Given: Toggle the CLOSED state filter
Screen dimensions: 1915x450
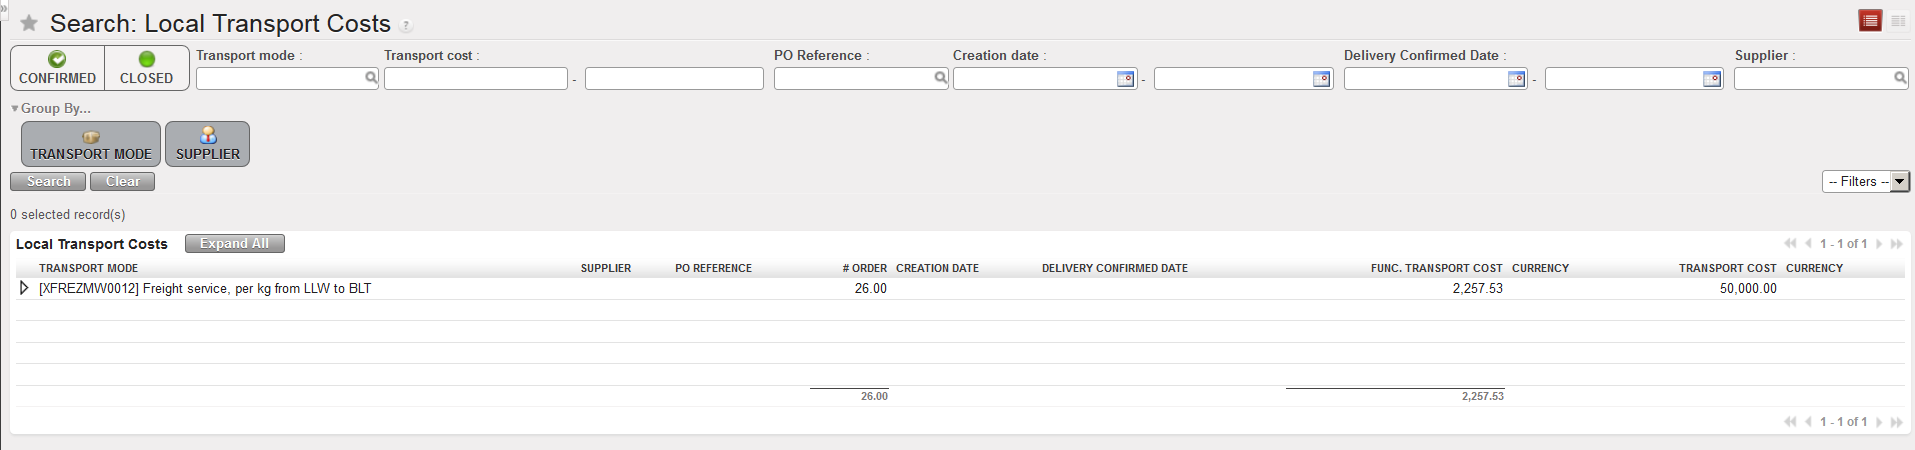Looking at the screenshot, I should pos(147,68).
